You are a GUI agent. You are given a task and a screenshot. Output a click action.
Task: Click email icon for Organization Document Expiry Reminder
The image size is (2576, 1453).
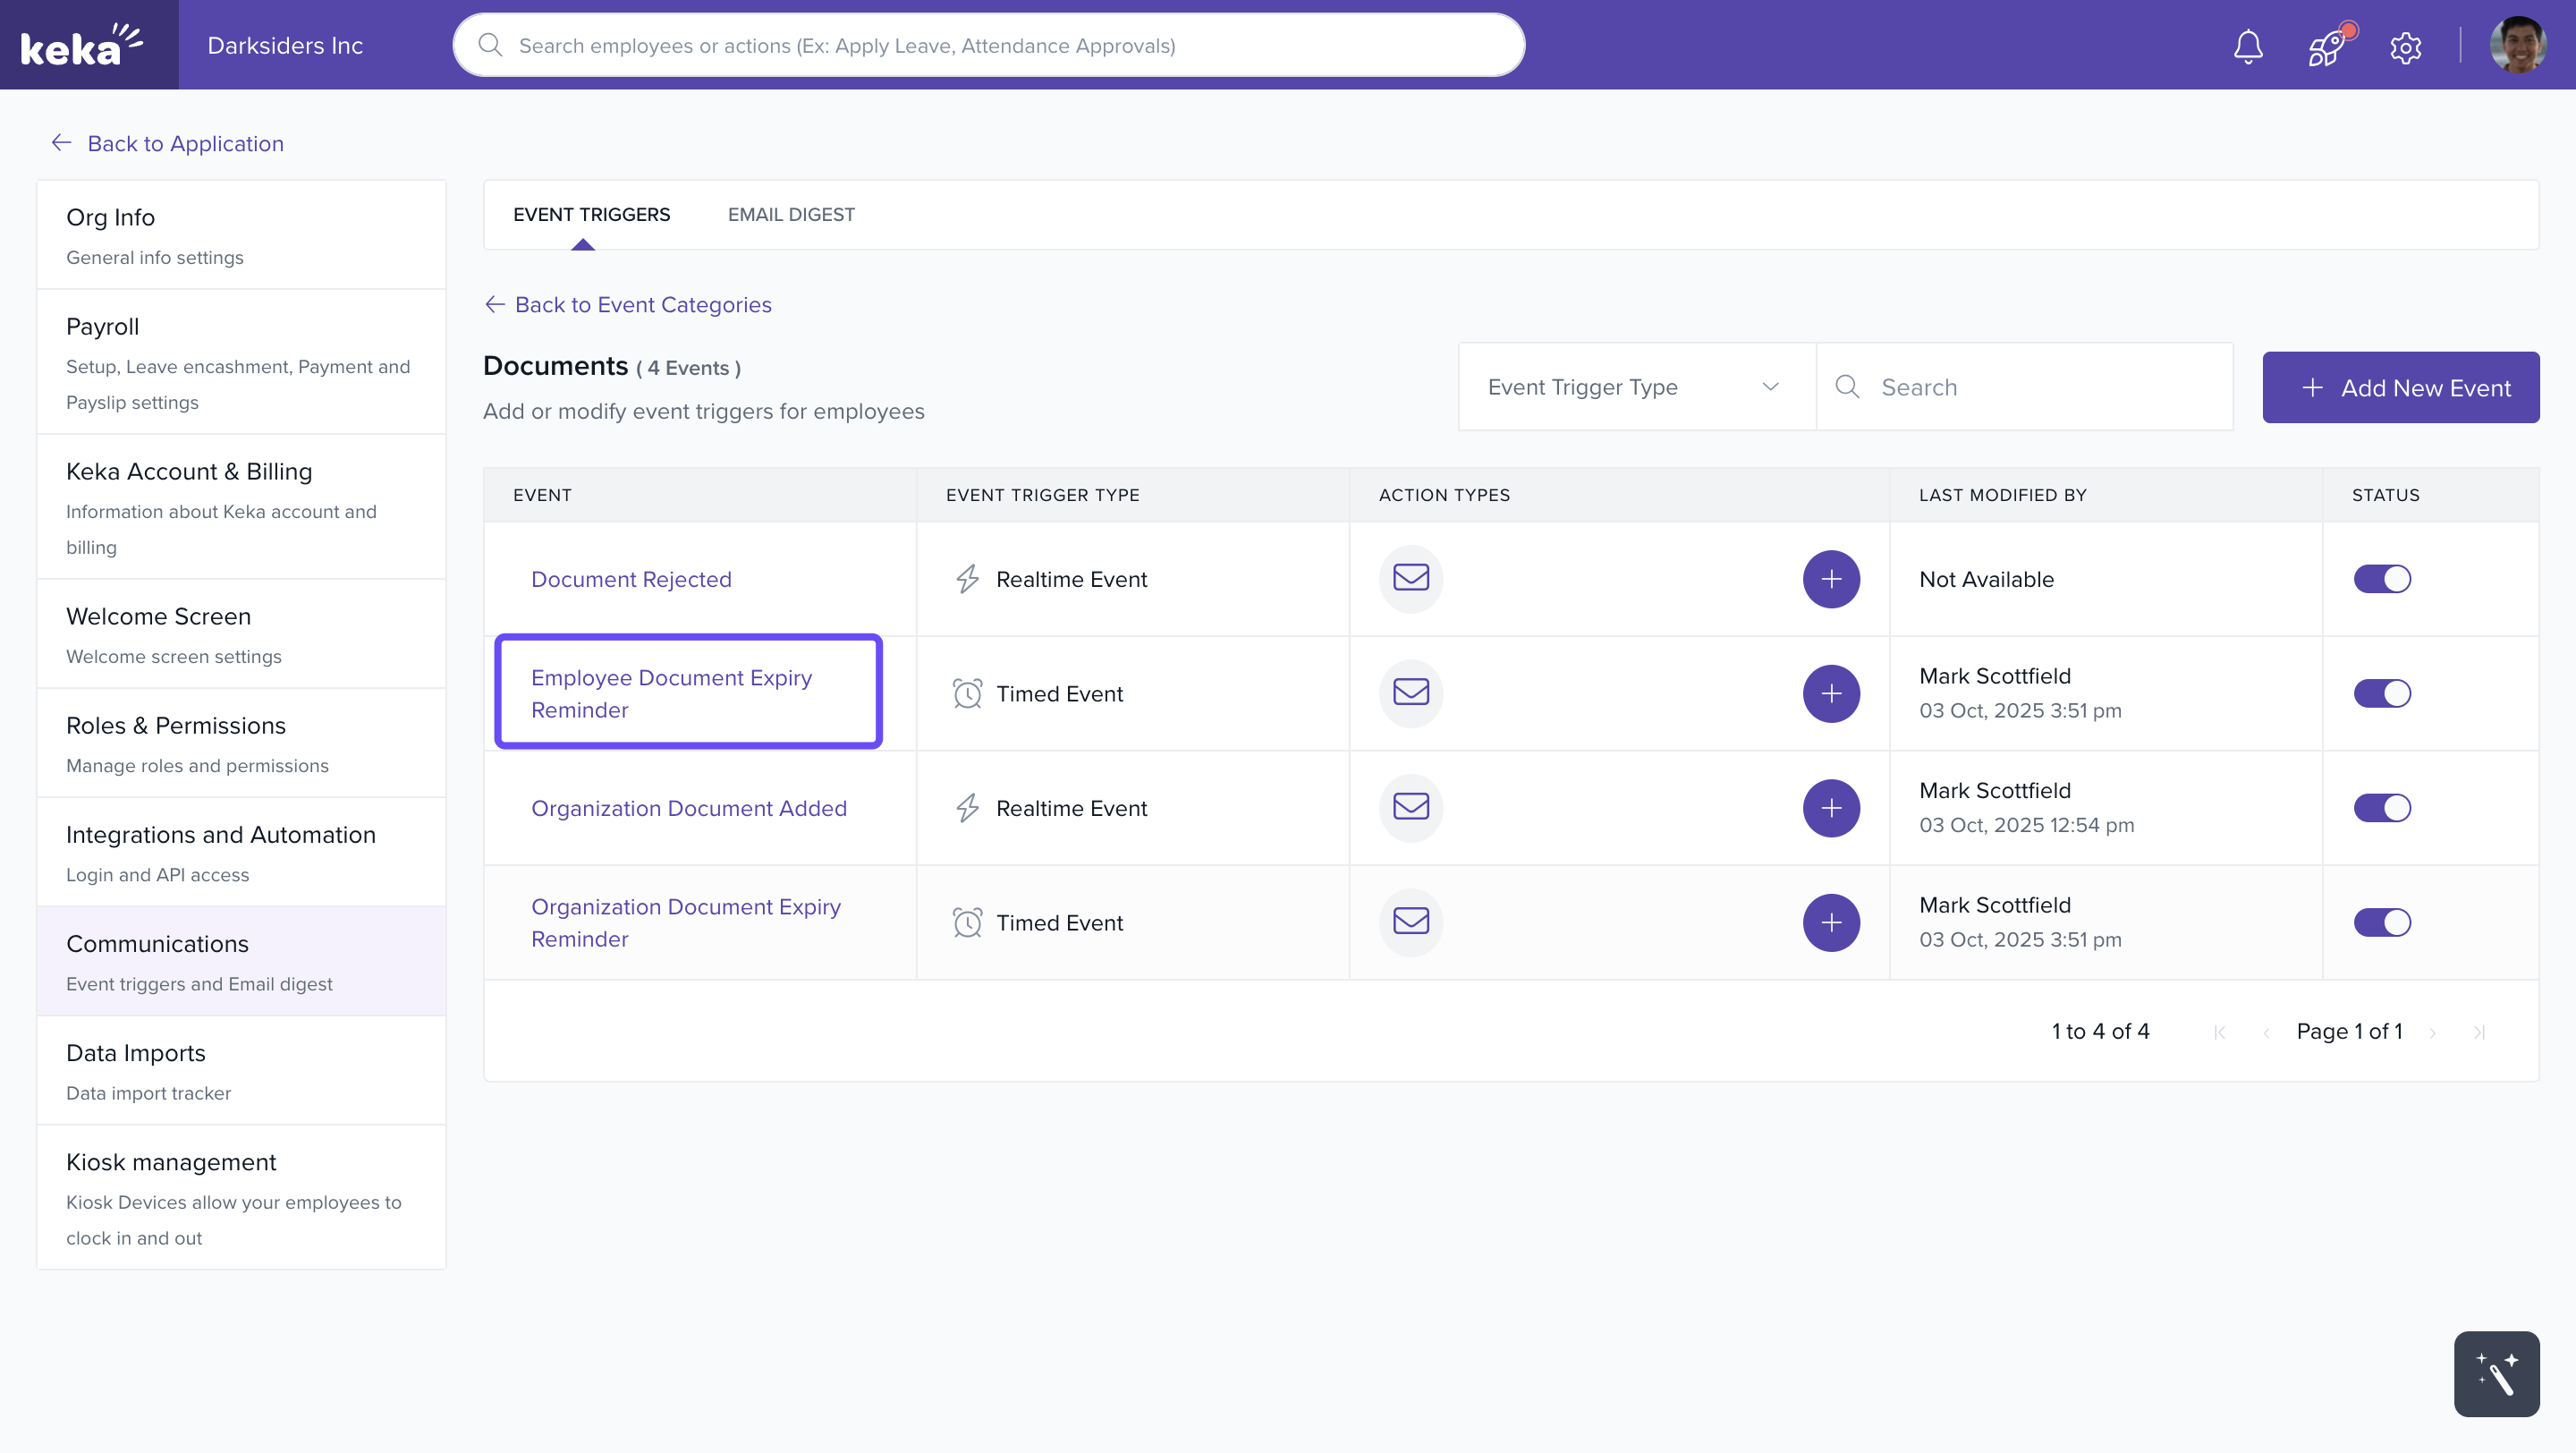pos(1410,921)
